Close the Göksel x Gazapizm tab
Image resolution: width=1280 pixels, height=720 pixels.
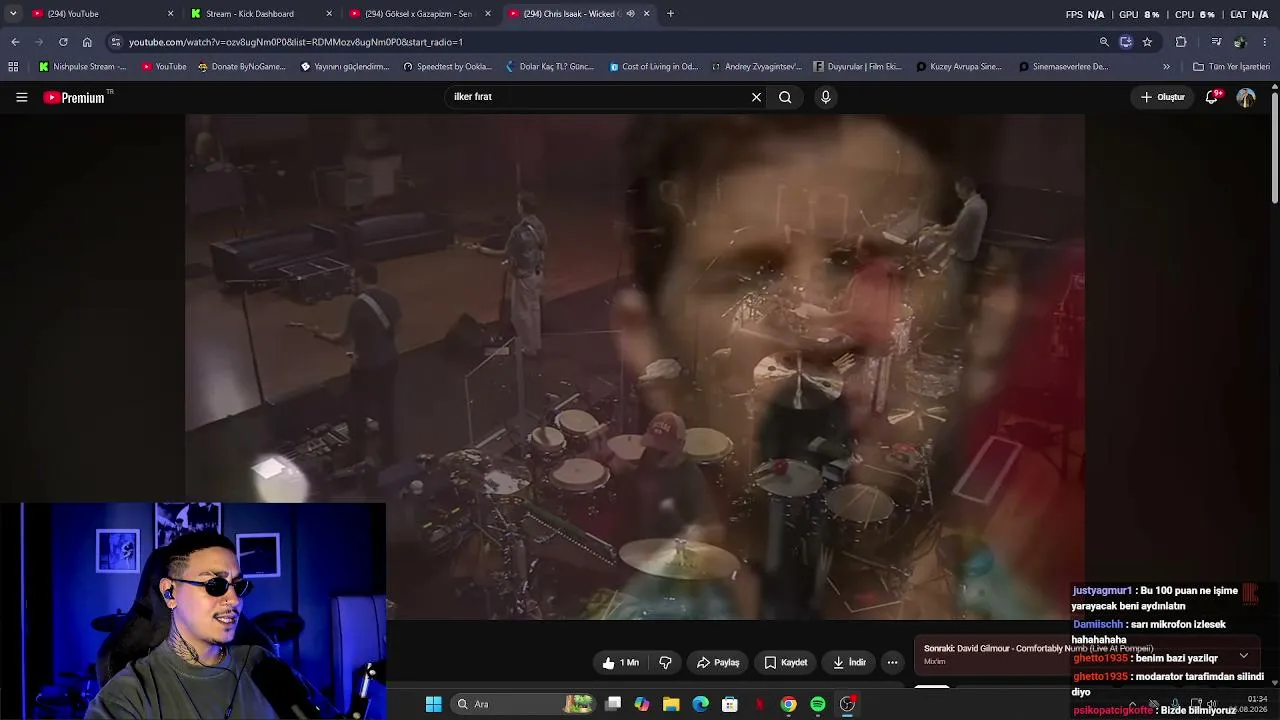pos(488,14)
